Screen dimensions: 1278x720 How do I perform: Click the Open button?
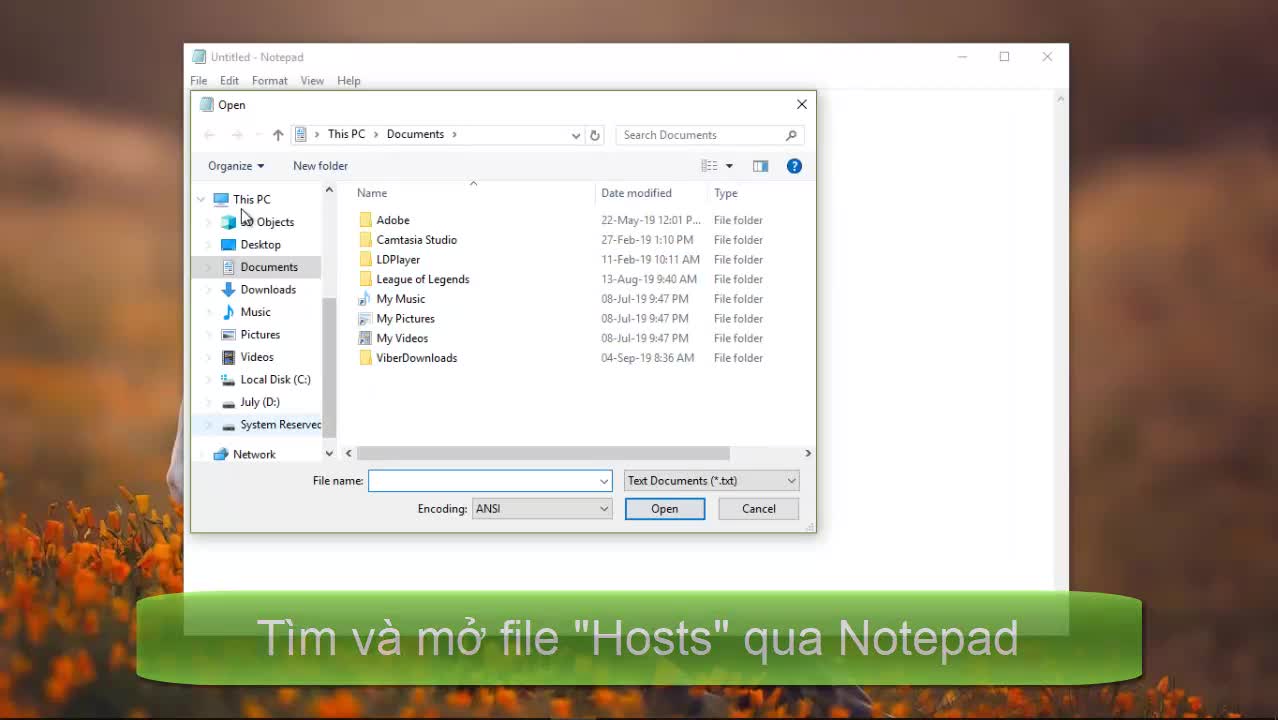pos(665,509)
